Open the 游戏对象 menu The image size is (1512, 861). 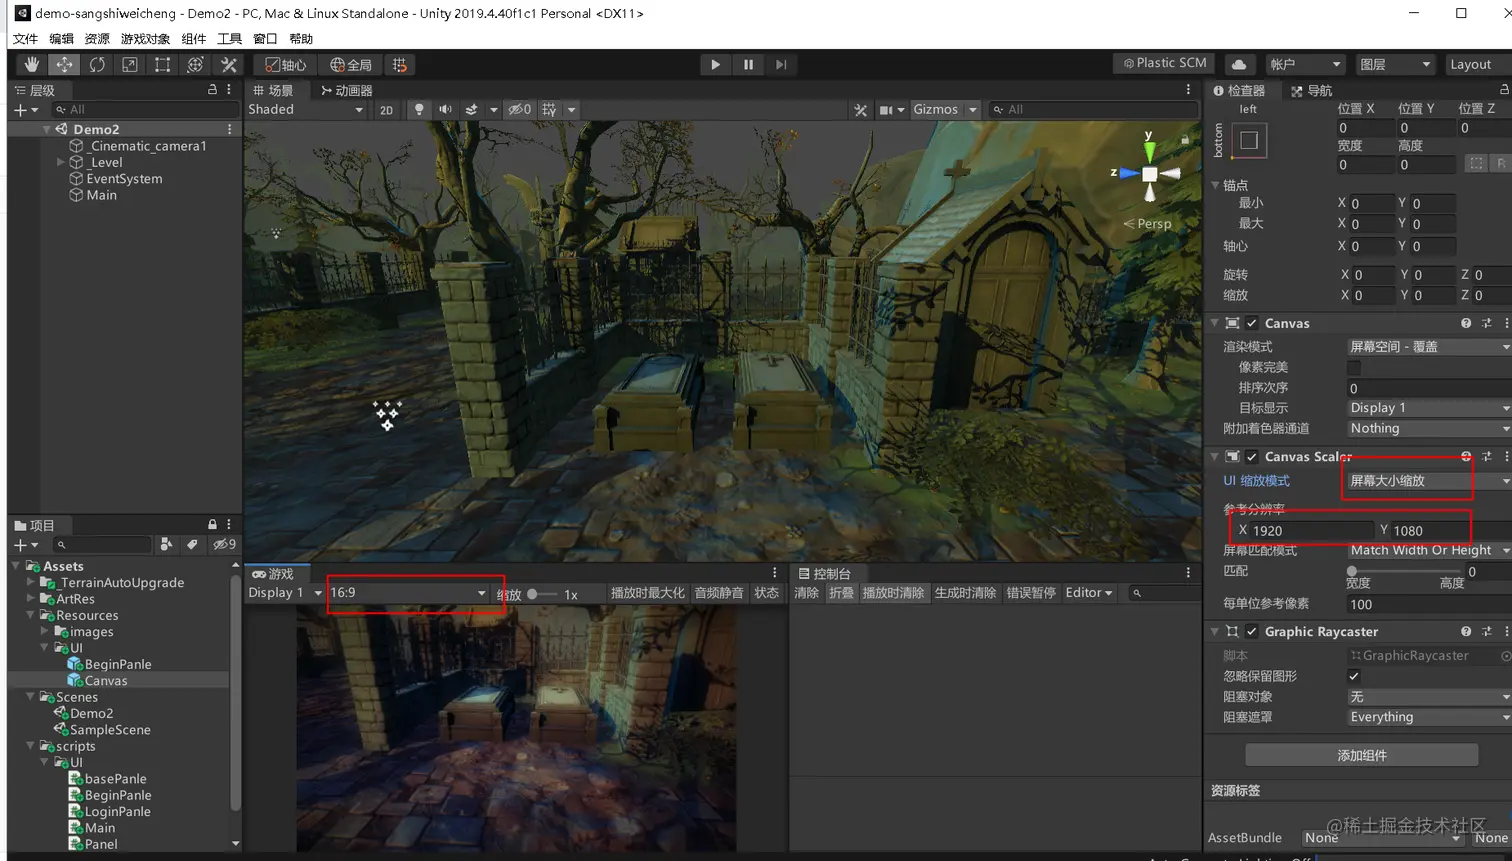point(145,39)
